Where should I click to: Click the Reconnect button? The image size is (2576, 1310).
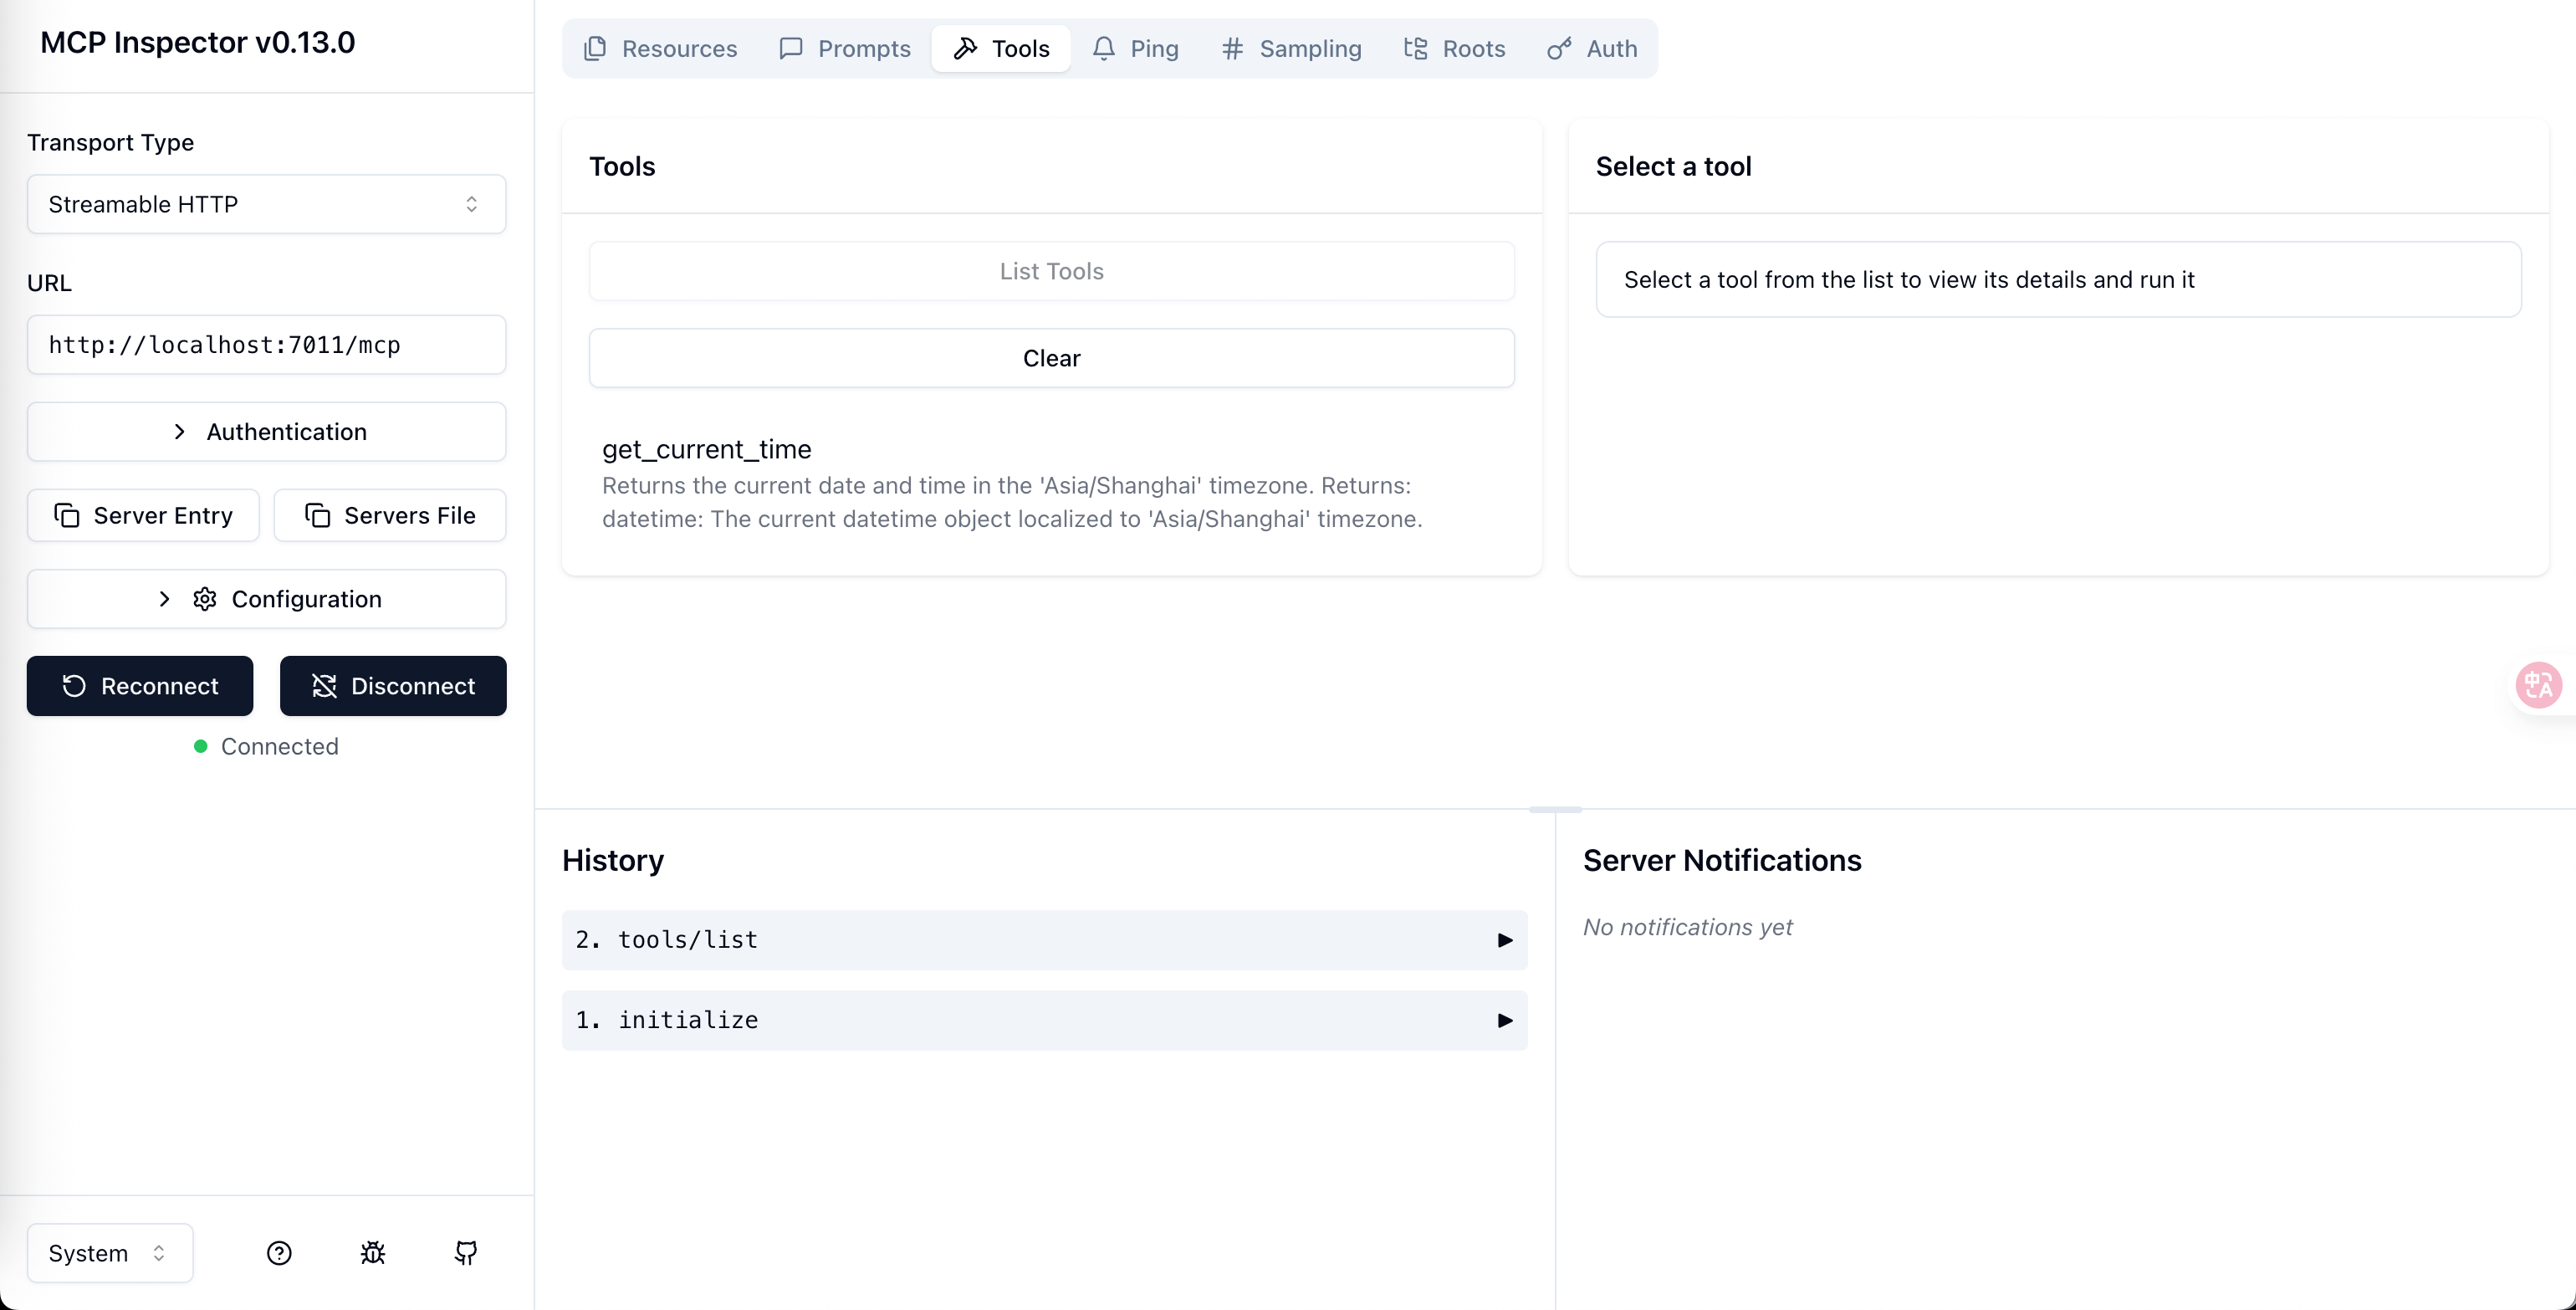point(140,686)
